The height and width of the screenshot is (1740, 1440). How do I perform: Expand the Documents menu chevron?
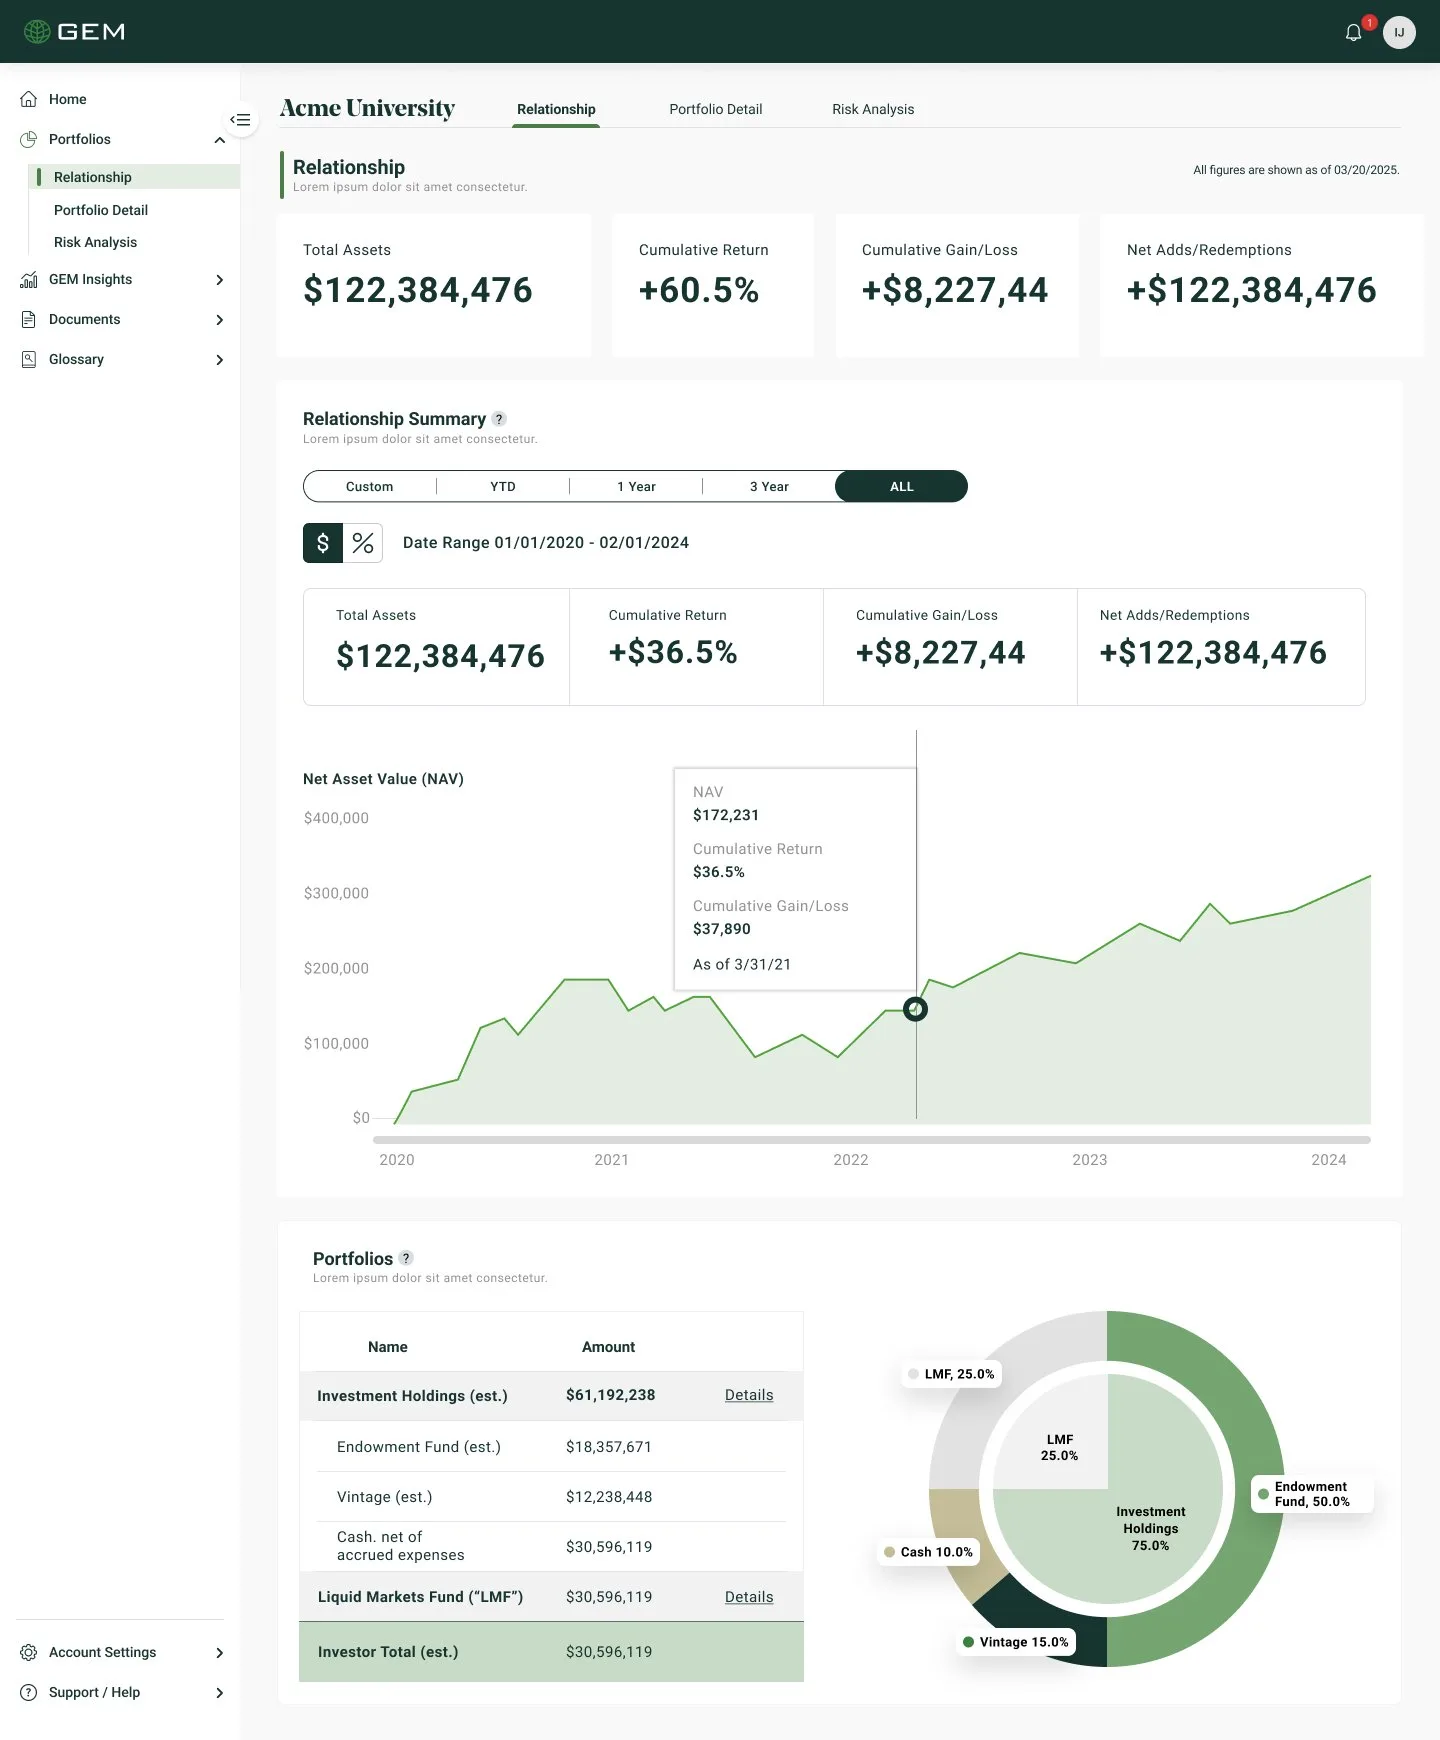(x=220, y=320)
